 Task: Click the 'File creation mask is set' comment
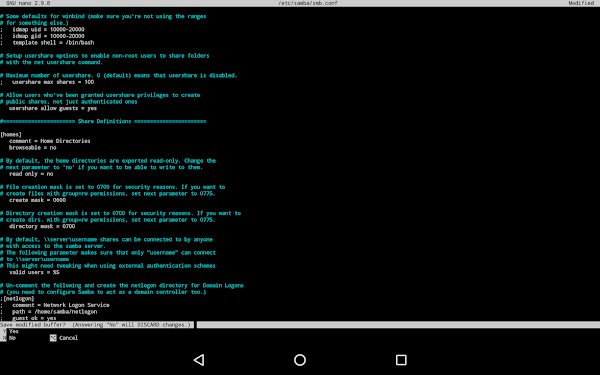point(113,187)
